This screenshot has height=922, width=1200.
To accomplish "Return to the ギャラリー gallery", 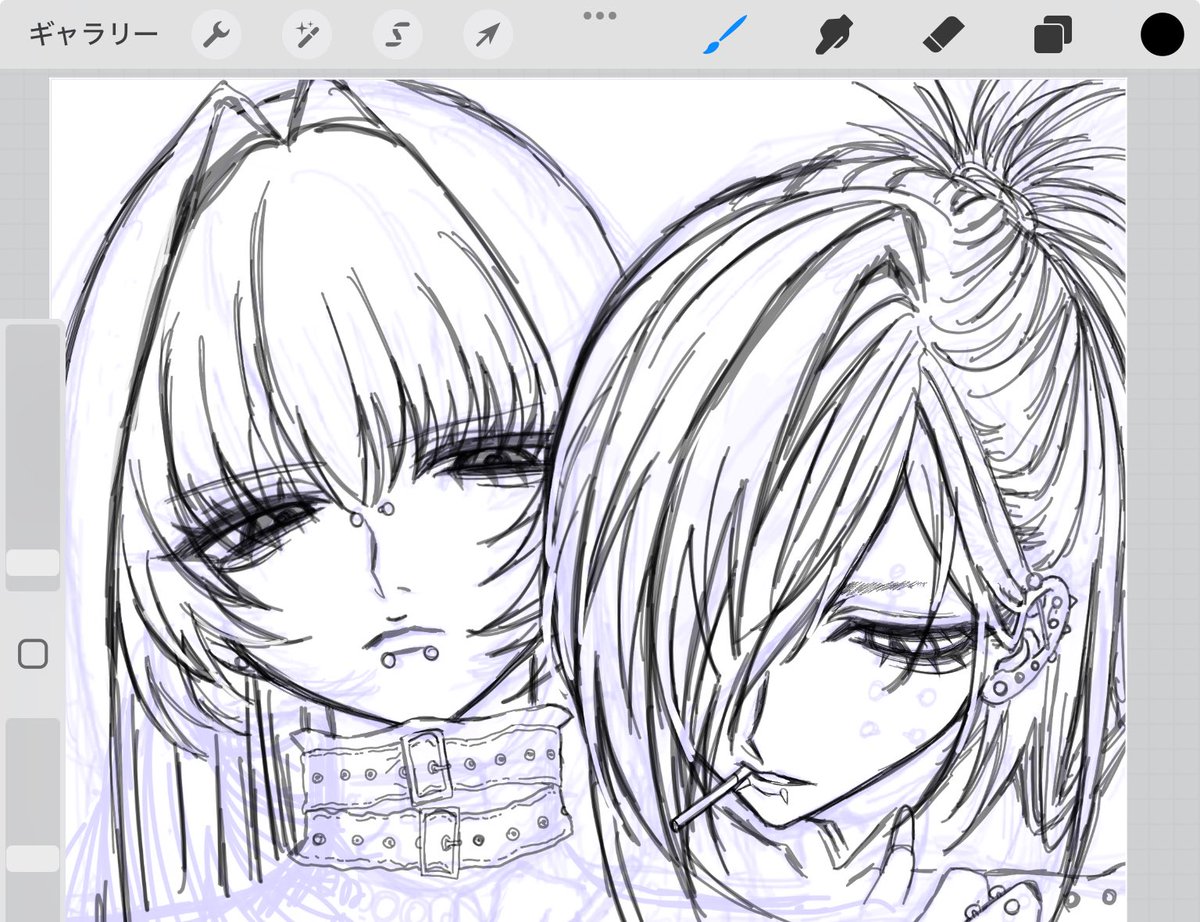I will click(x=93, y=35).
